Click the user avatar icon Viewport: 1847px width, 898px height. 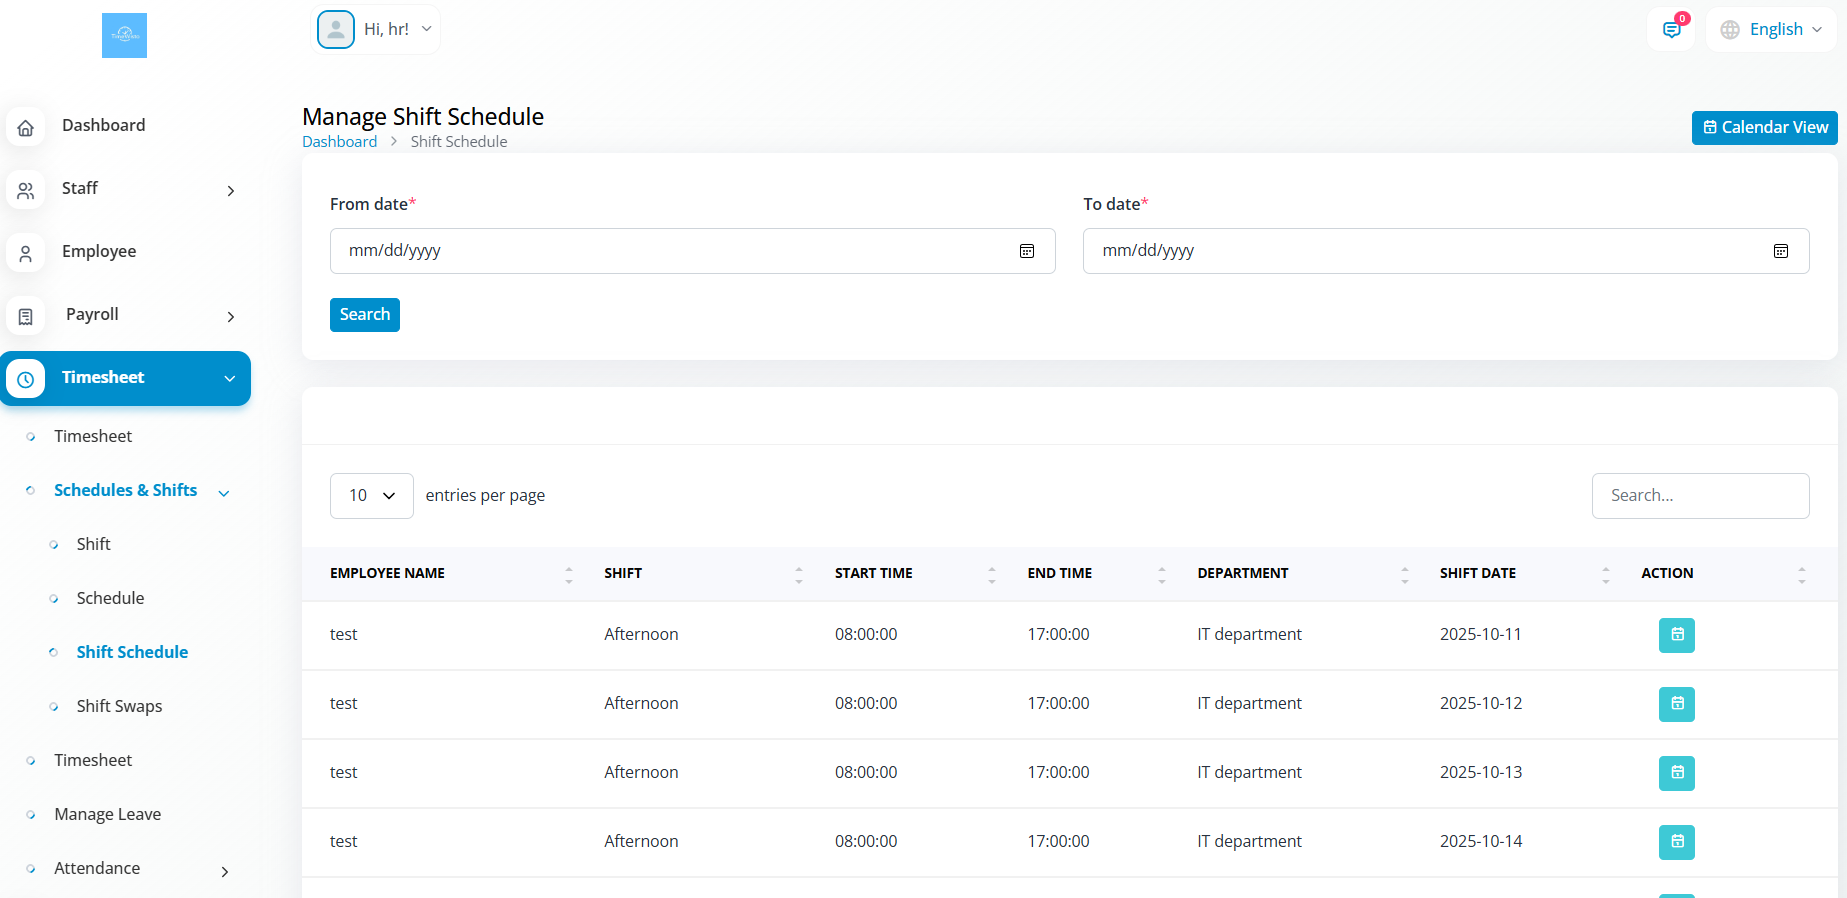tap(336, 29)
